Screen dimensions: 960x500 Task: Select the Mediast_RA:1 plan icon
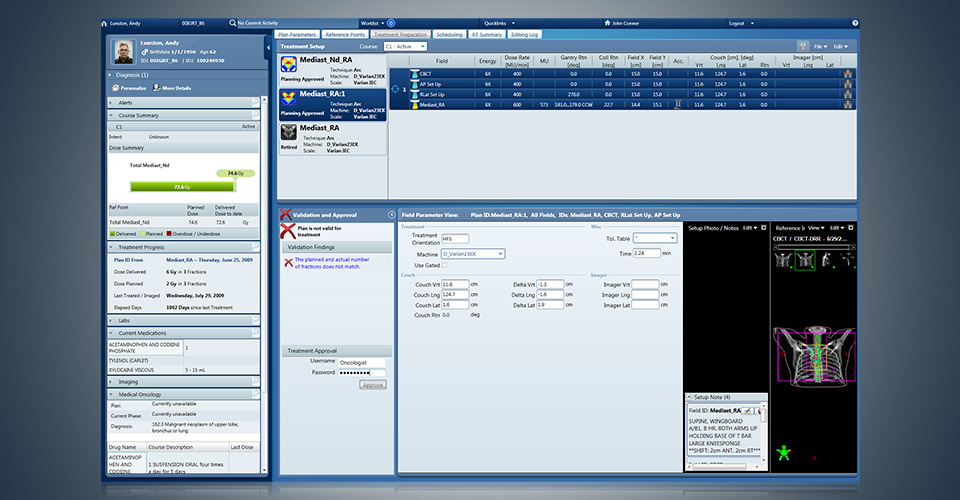(x=289, y=99)
